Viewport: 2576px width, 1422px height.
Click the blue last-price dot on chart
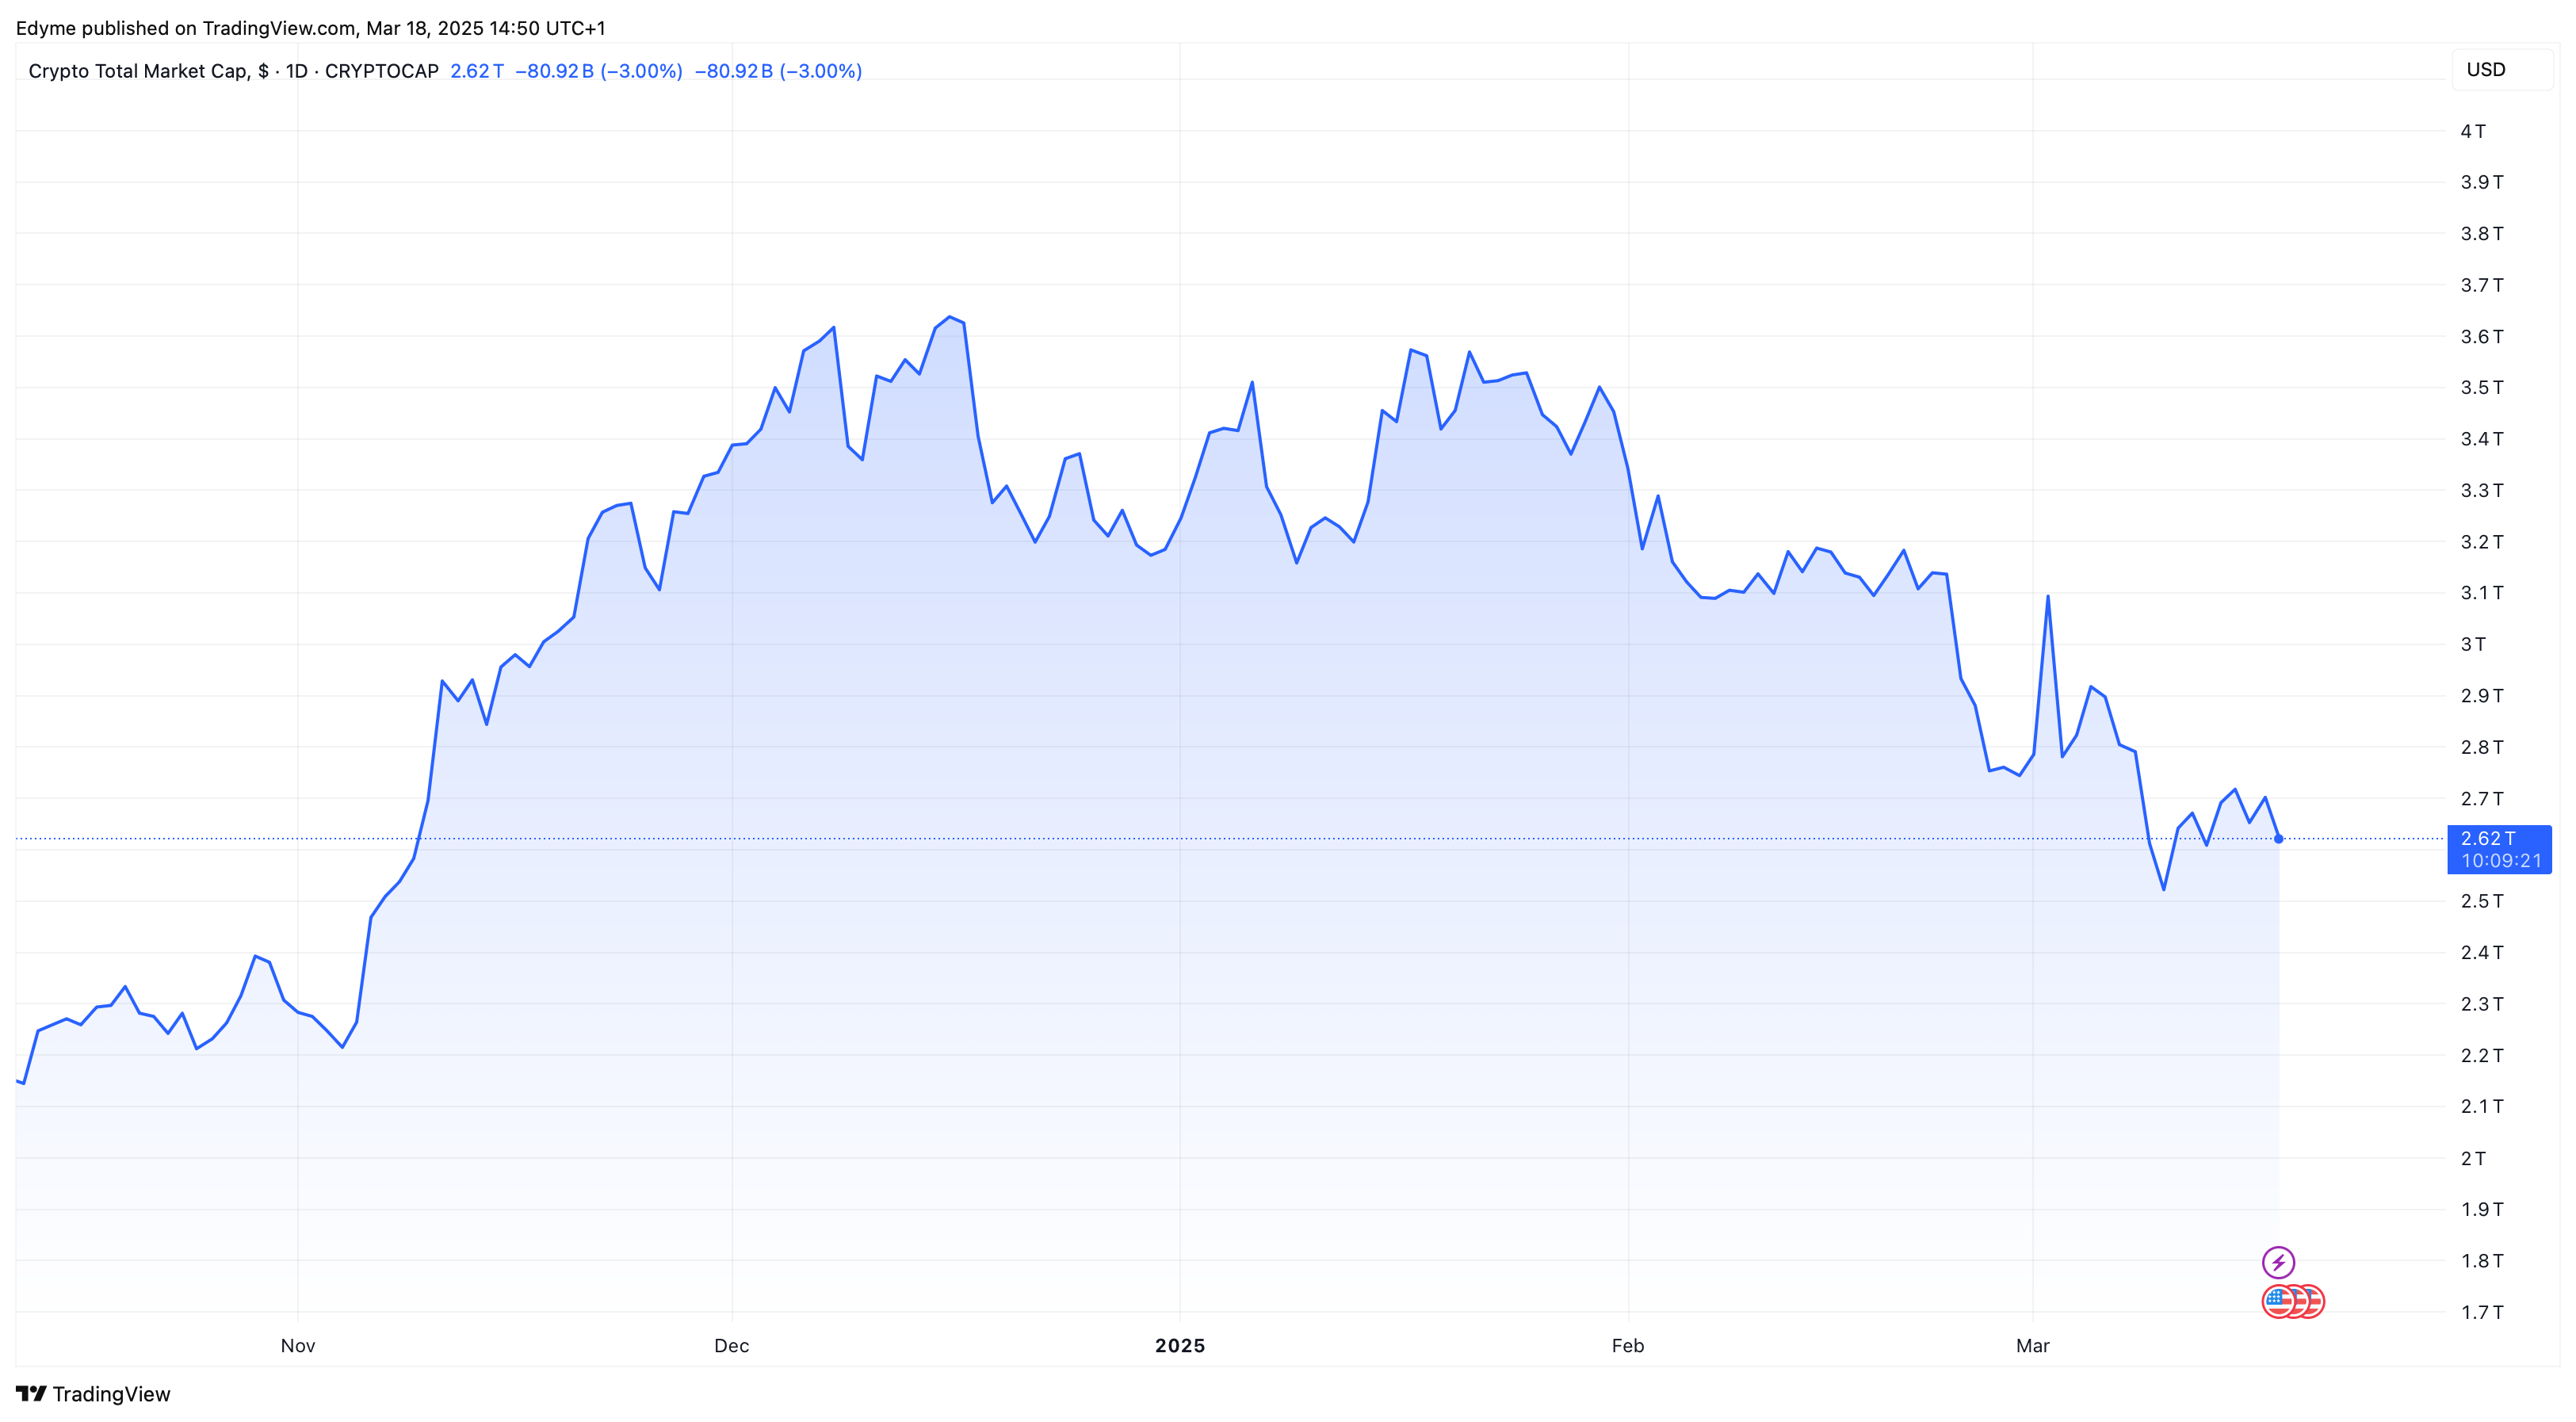pos(2278,839)
